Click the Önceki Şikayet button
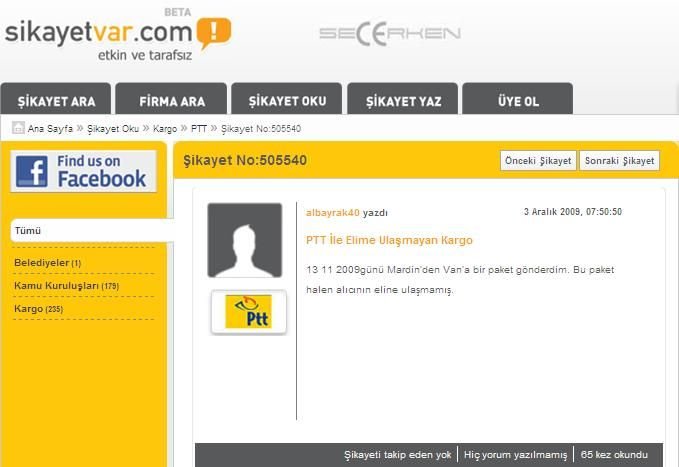Screen dimensions: 679x467 tap(538, 161)
